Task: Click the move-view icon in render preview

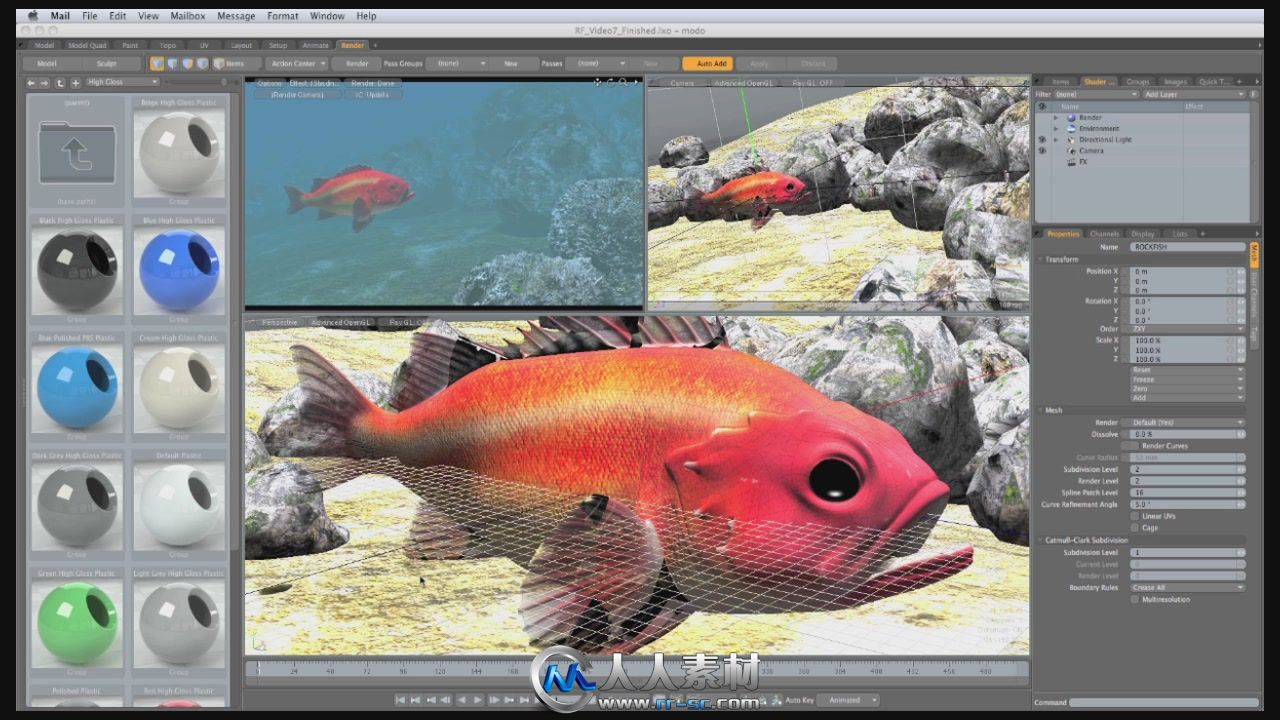Action: coord(598,82)
